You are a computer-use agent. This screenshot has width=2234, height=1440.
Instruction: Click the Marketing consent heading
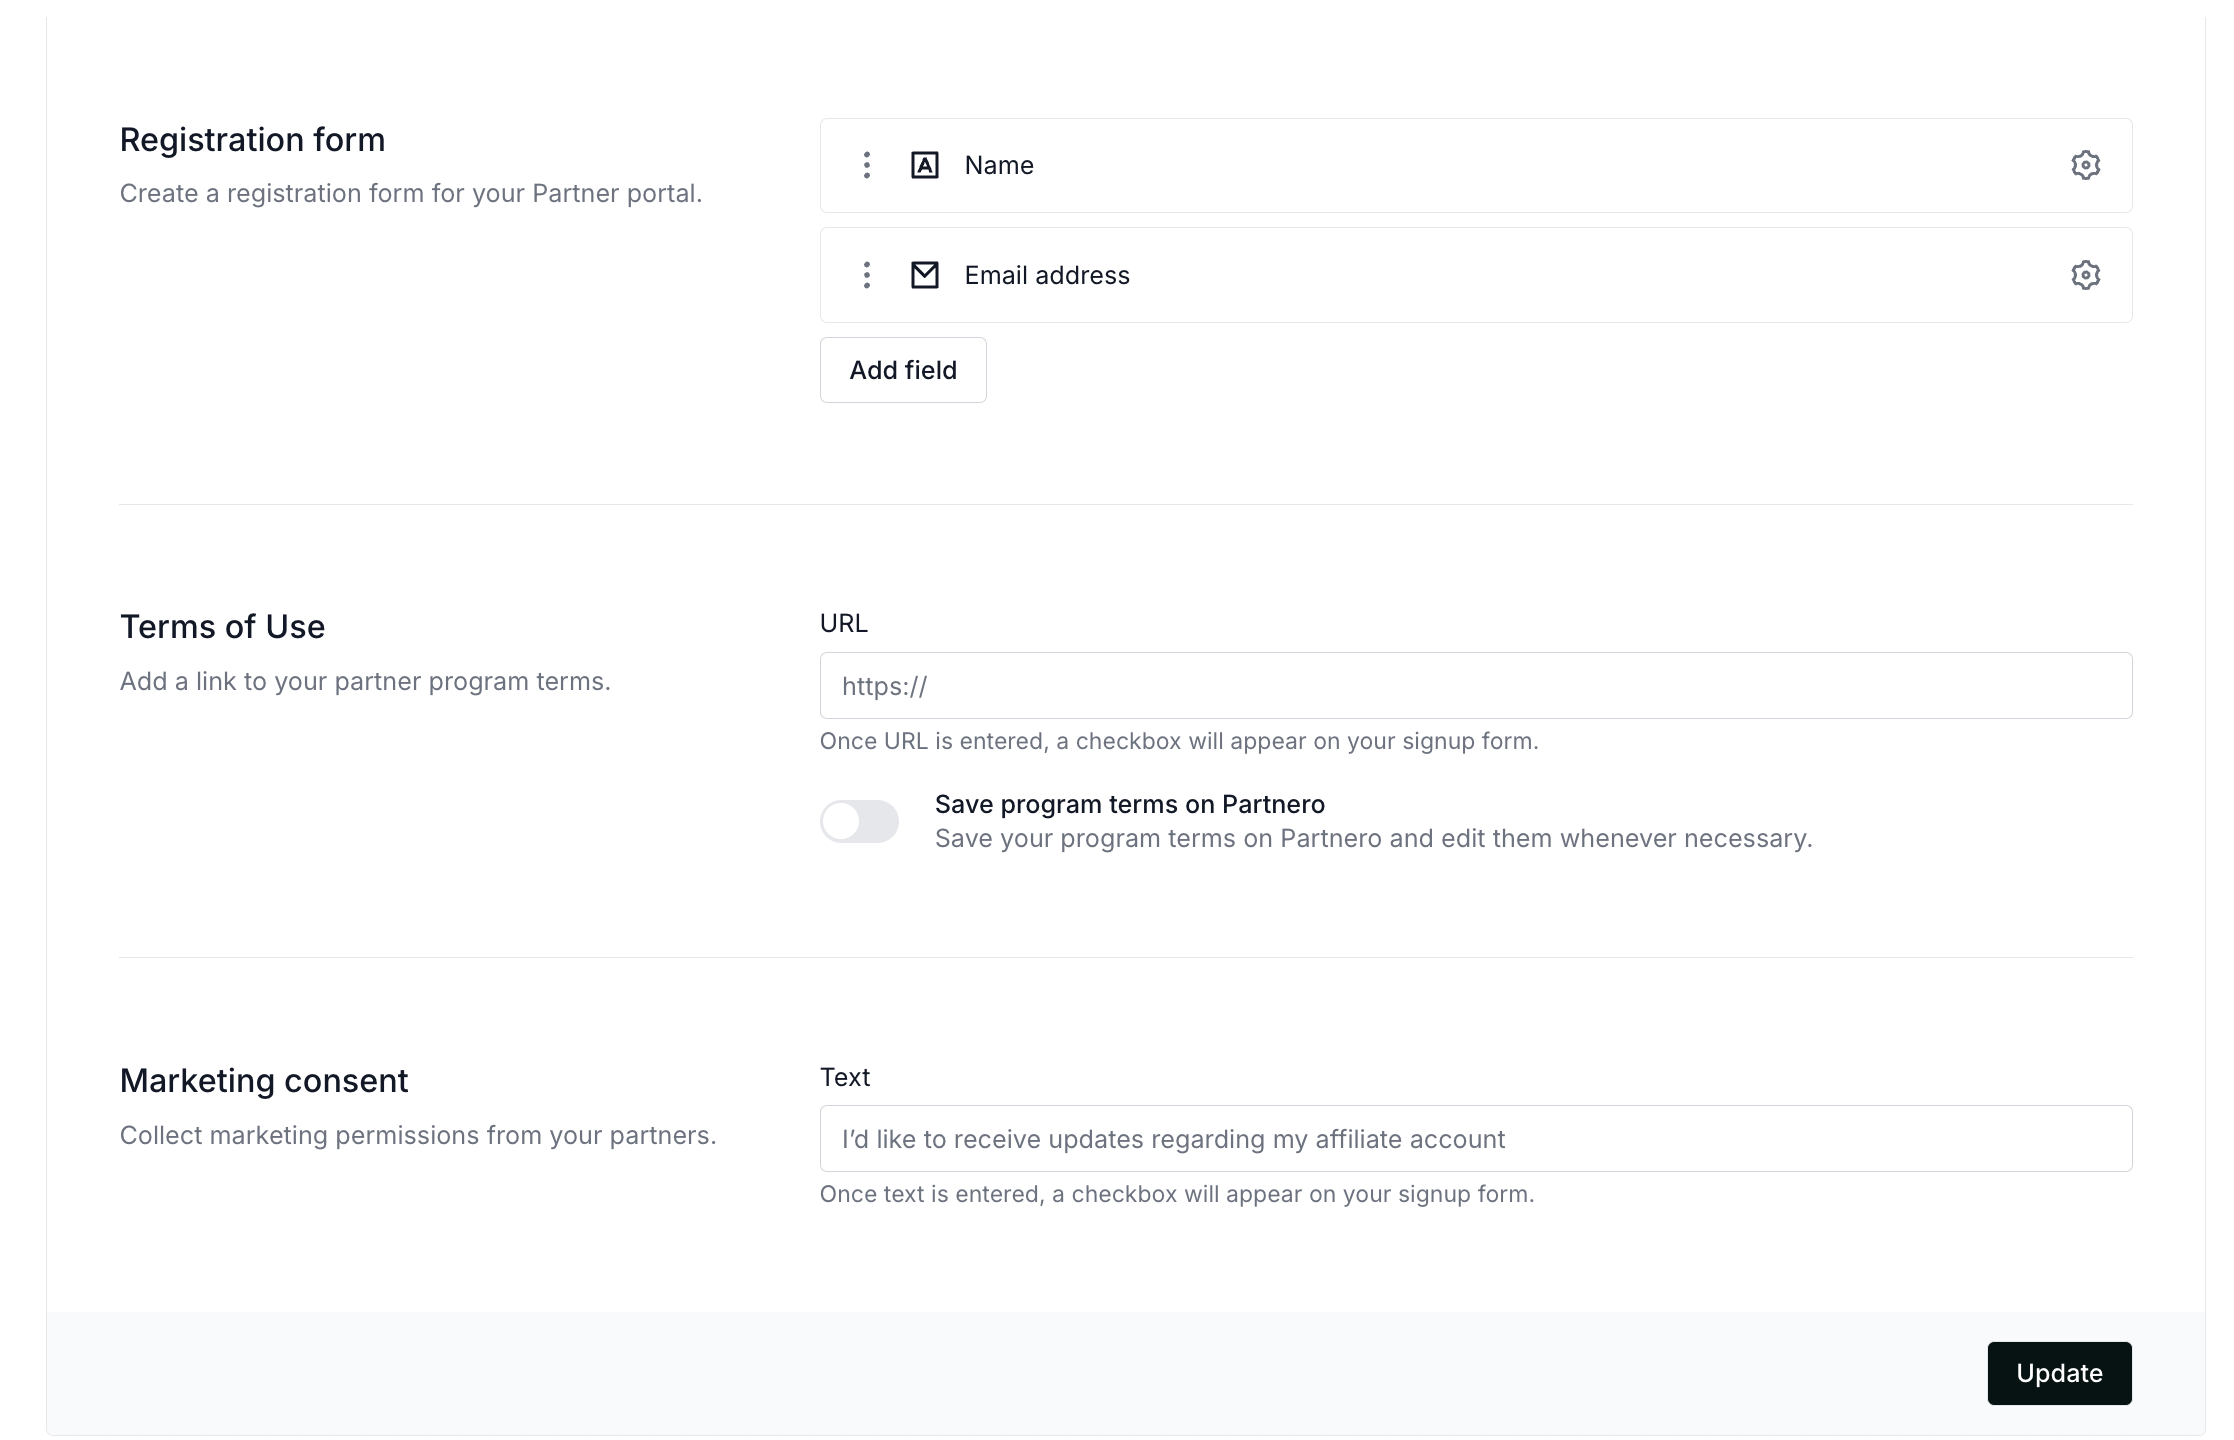(x=264, y=1080)
